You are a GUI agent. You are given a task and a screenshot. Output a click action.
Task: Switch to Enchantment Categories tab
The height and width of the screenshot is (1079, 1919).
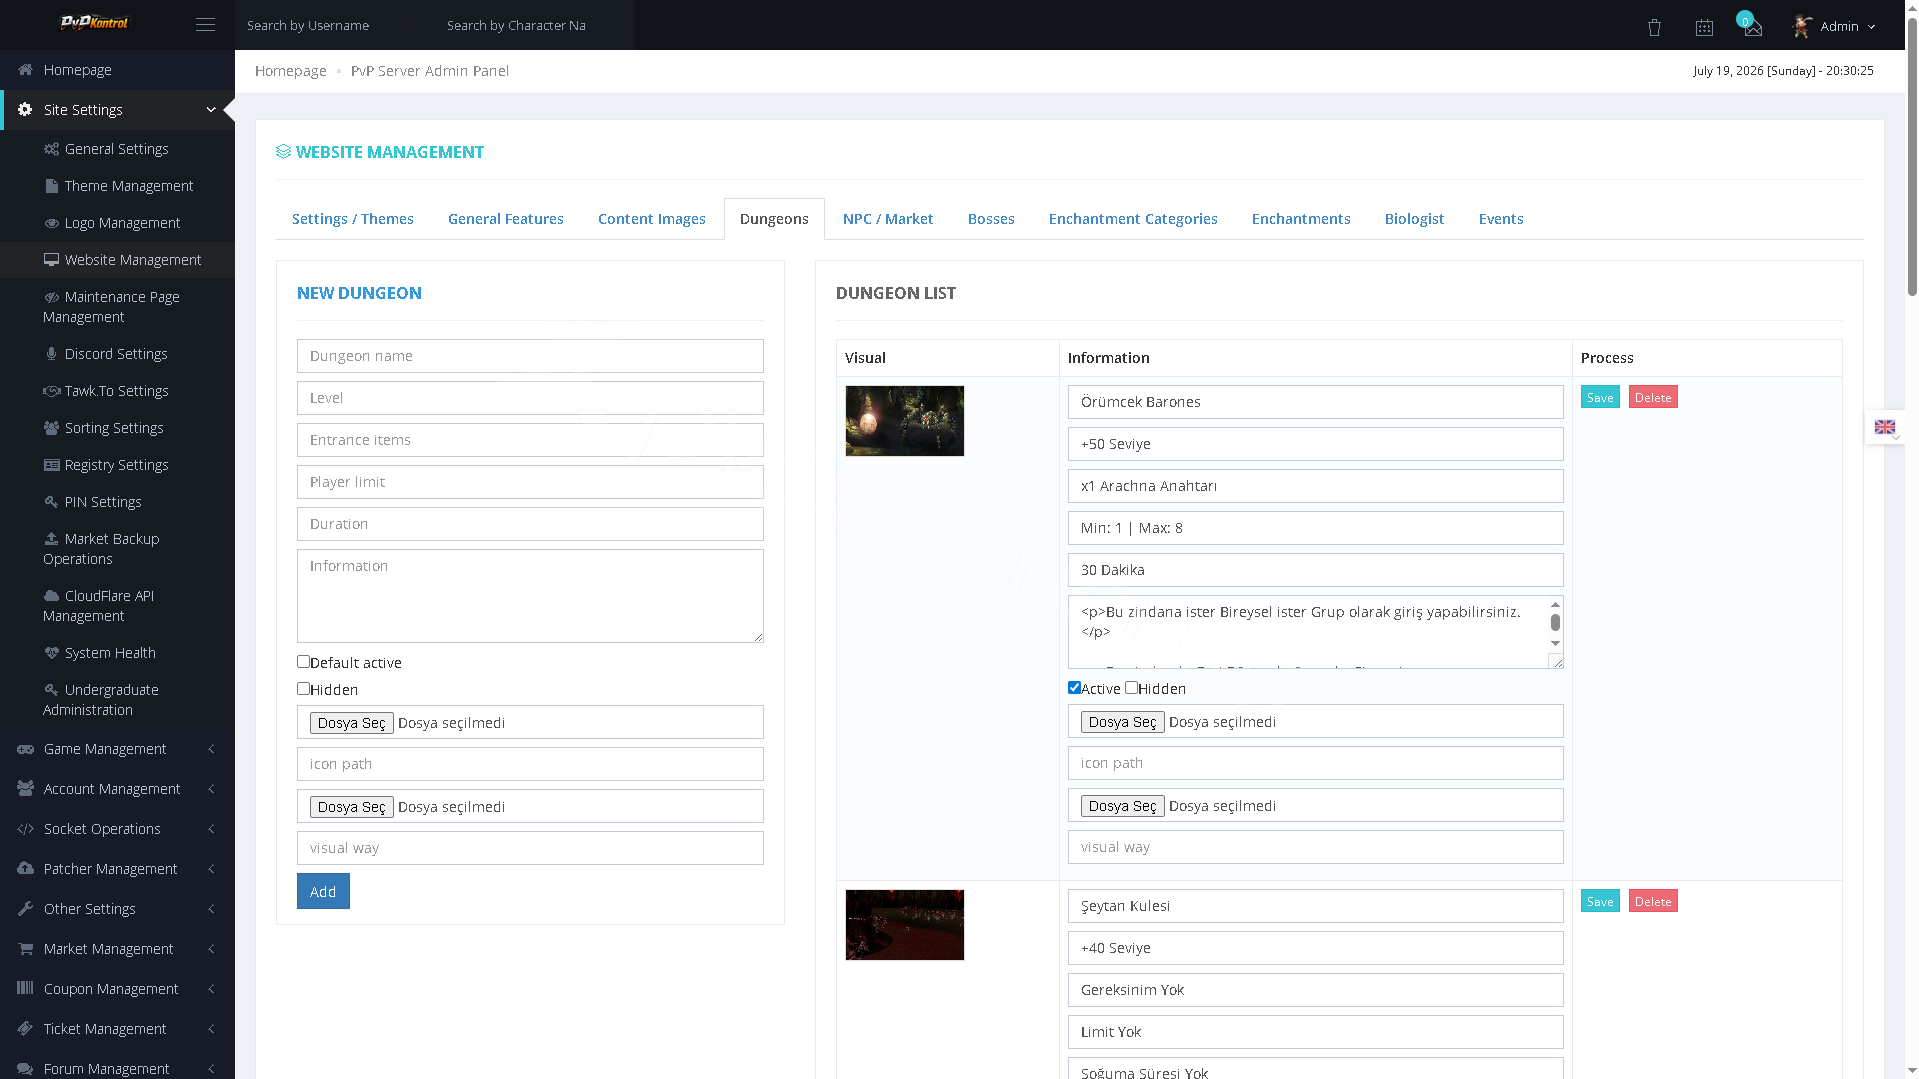click(x=1133, y=219)
